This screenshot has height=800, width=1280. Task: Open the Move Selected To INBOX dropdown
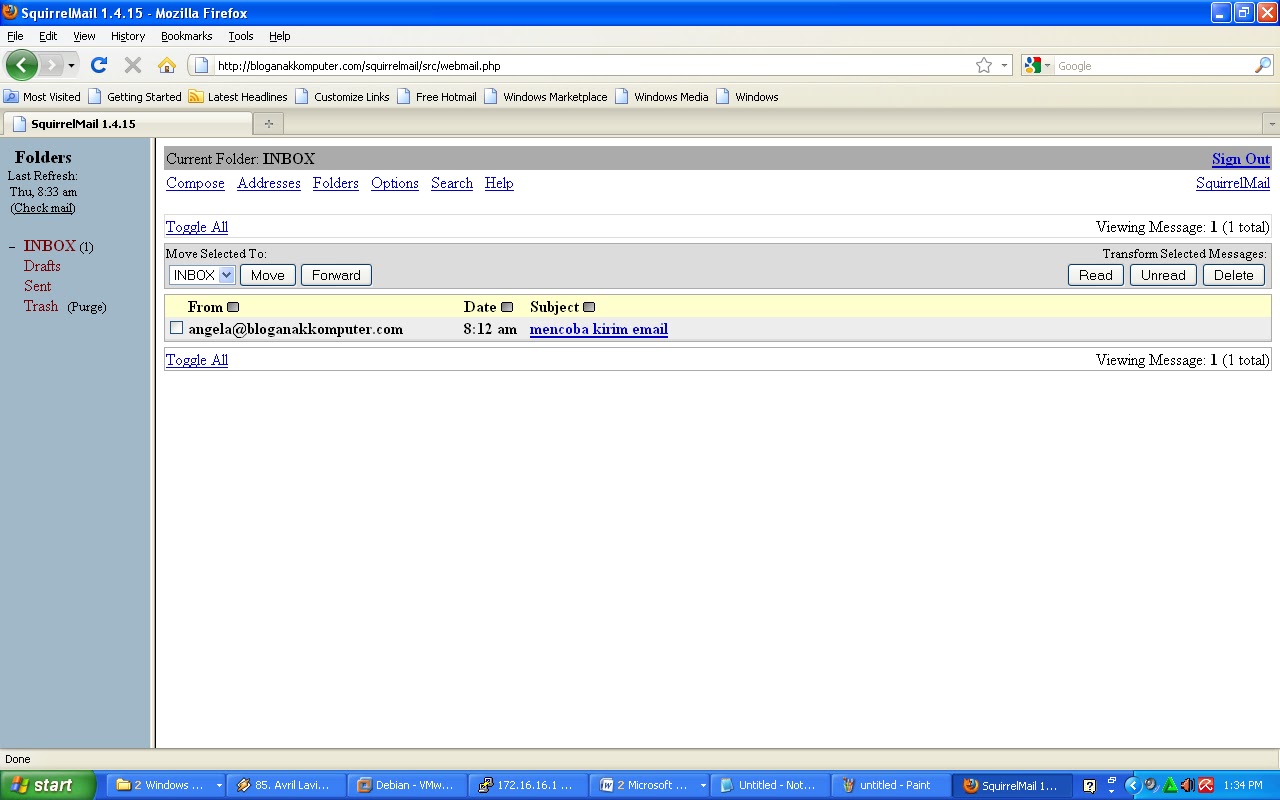pyautogui.click(x=201, y=275)
